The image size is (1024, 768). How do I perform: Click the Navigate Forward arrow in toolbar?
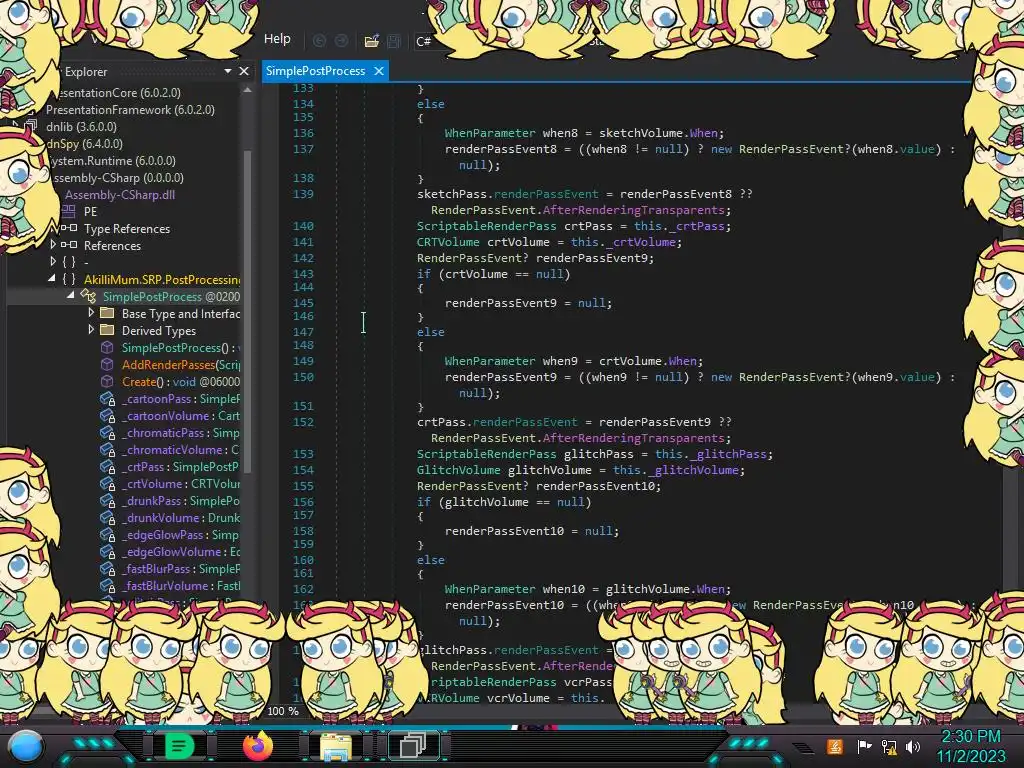point(342,41)
